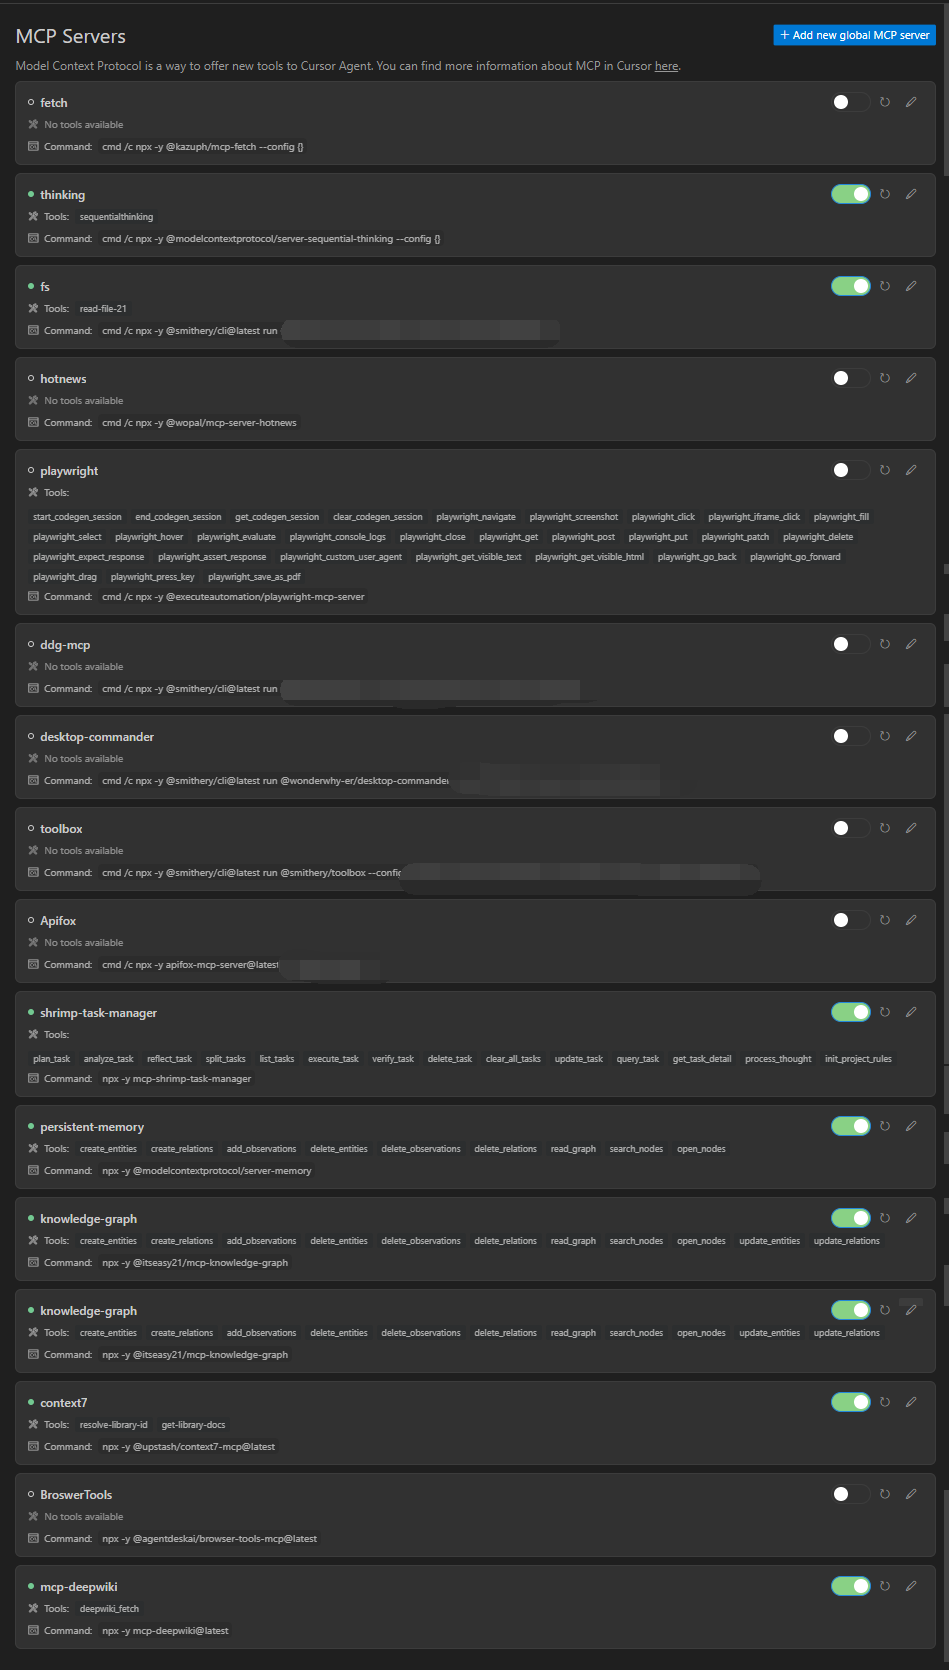Enable the toolbox server toggle
The width and height of the screenshot is (949, 1670).
click(x=851, y=828)
